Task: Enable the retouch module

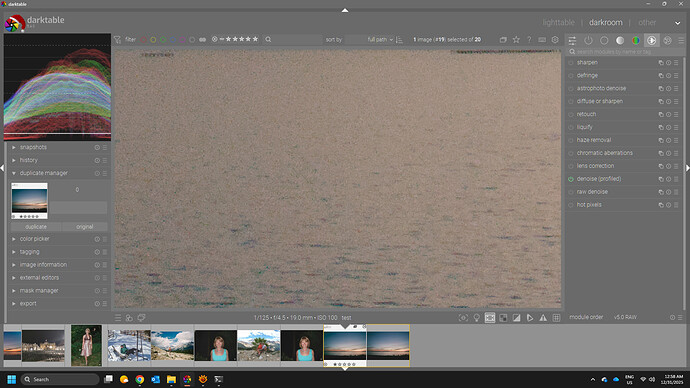Action: (x=571, y=115)
